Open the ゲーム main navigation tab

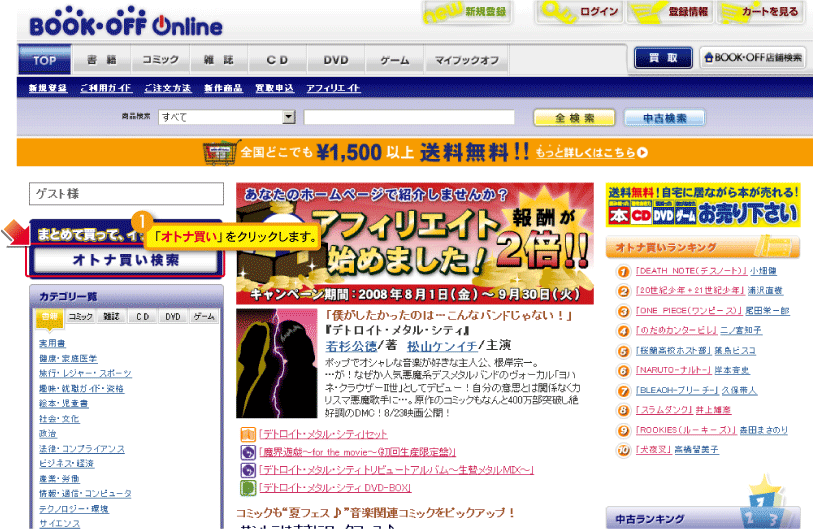(395, 60)
